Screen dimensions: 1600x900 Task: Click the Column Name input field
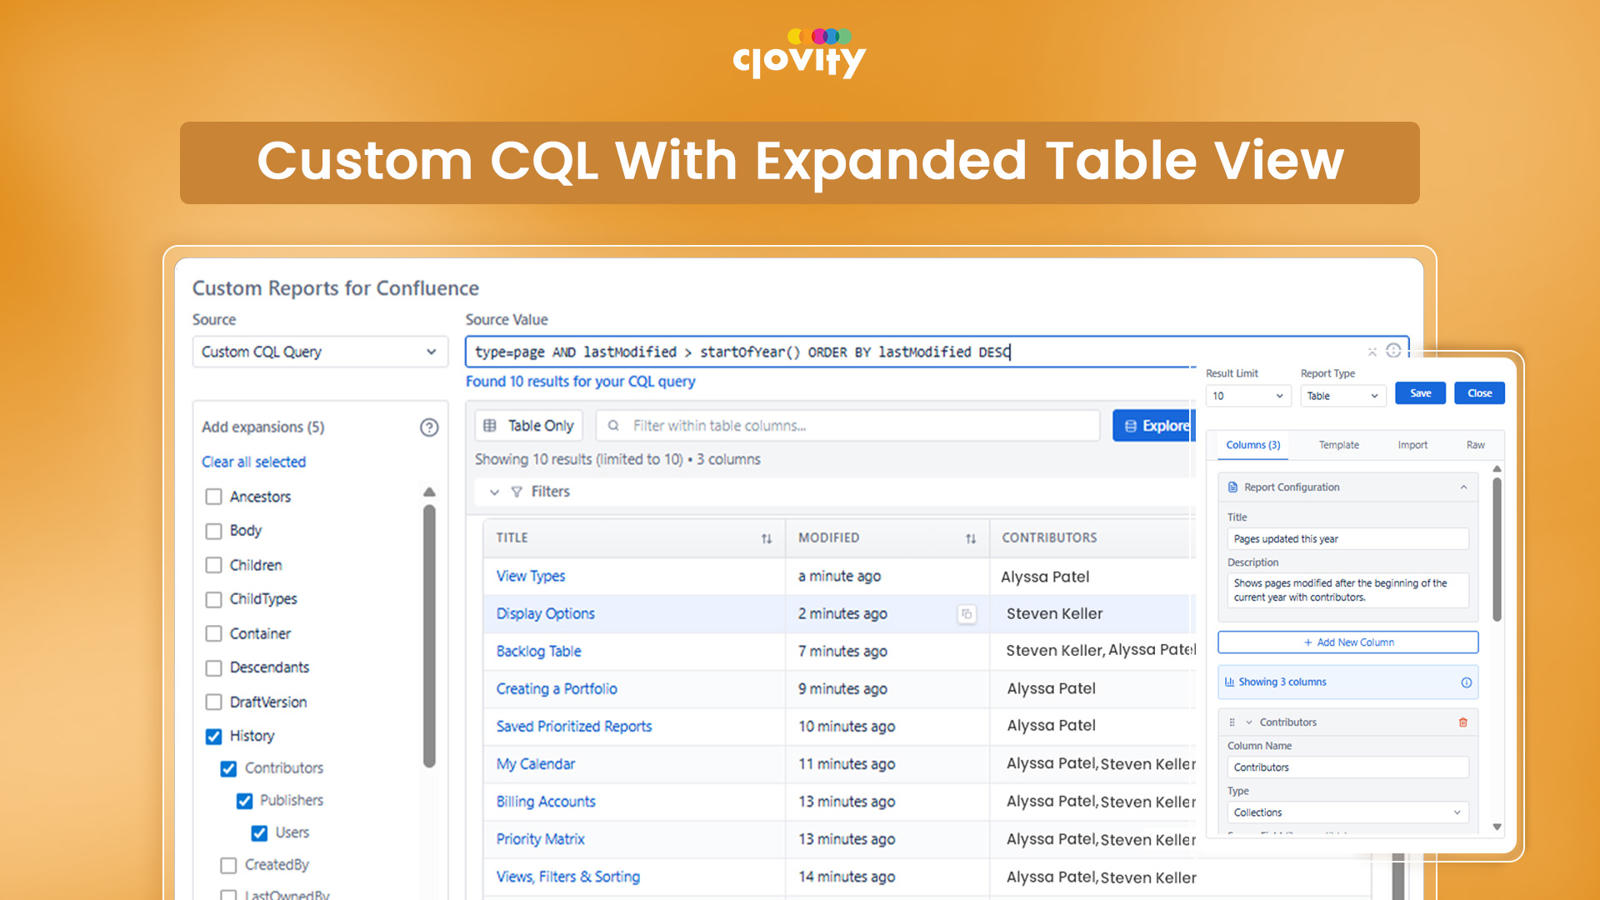pos(1348,767)
